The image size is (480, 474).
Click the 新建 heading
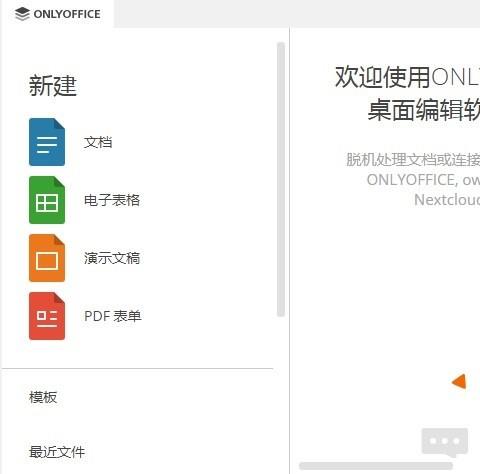pos(53,86)
